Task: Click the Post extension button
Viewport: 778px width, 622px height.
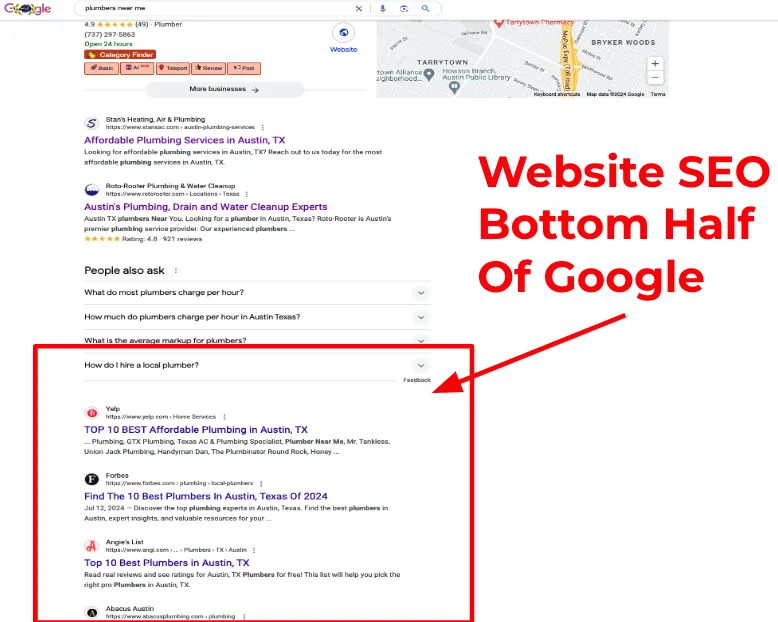Action: pyautogui.click(x=244, y=68)
